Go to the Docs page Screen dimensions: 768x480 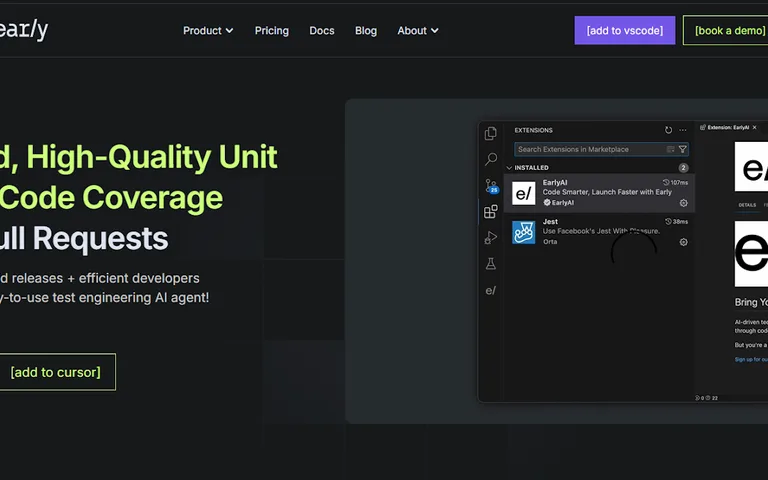coord(322,30)
